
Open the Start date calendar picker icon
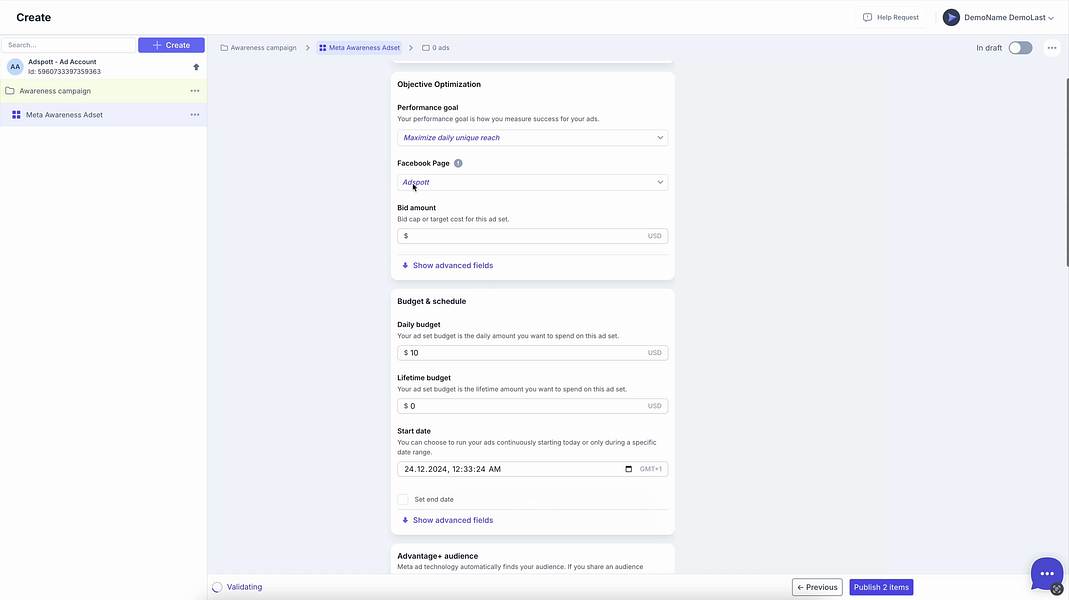click(x=629, y=469)
